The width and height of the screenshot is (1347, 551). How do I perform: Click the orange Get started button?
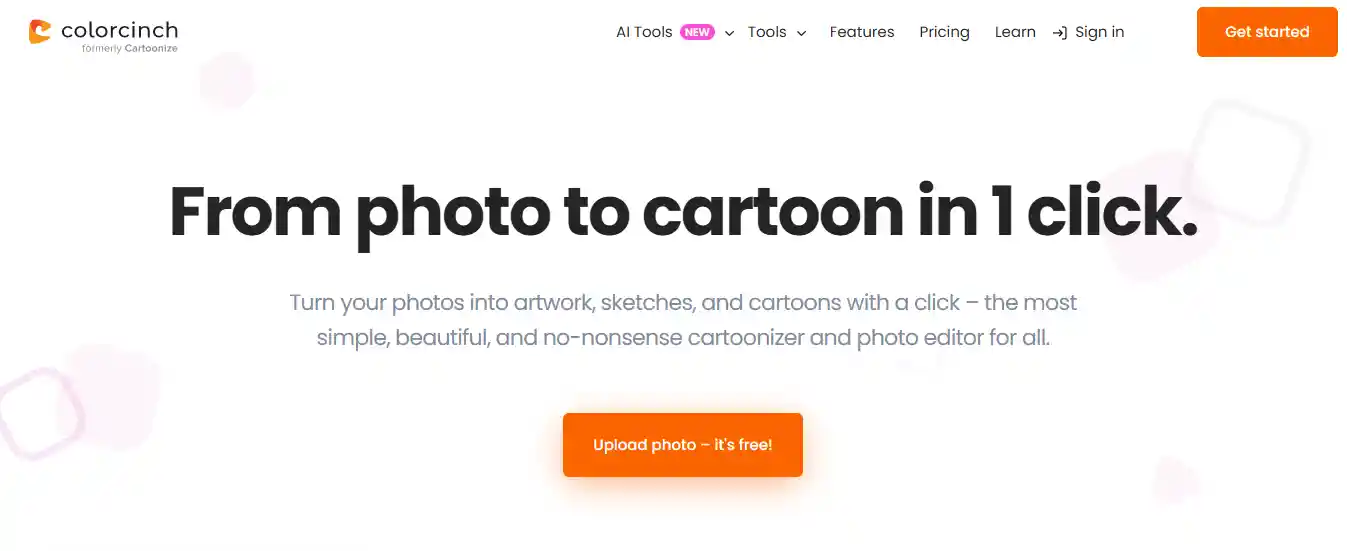[1267, 32]
